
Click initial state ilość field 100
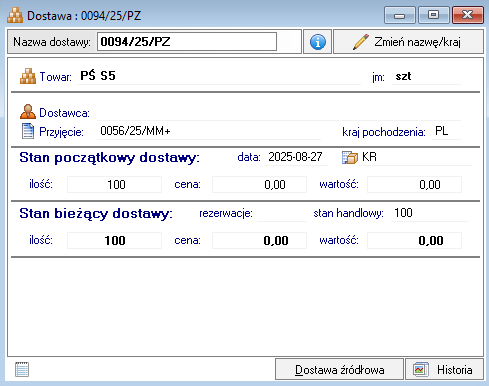click(114, 184)
